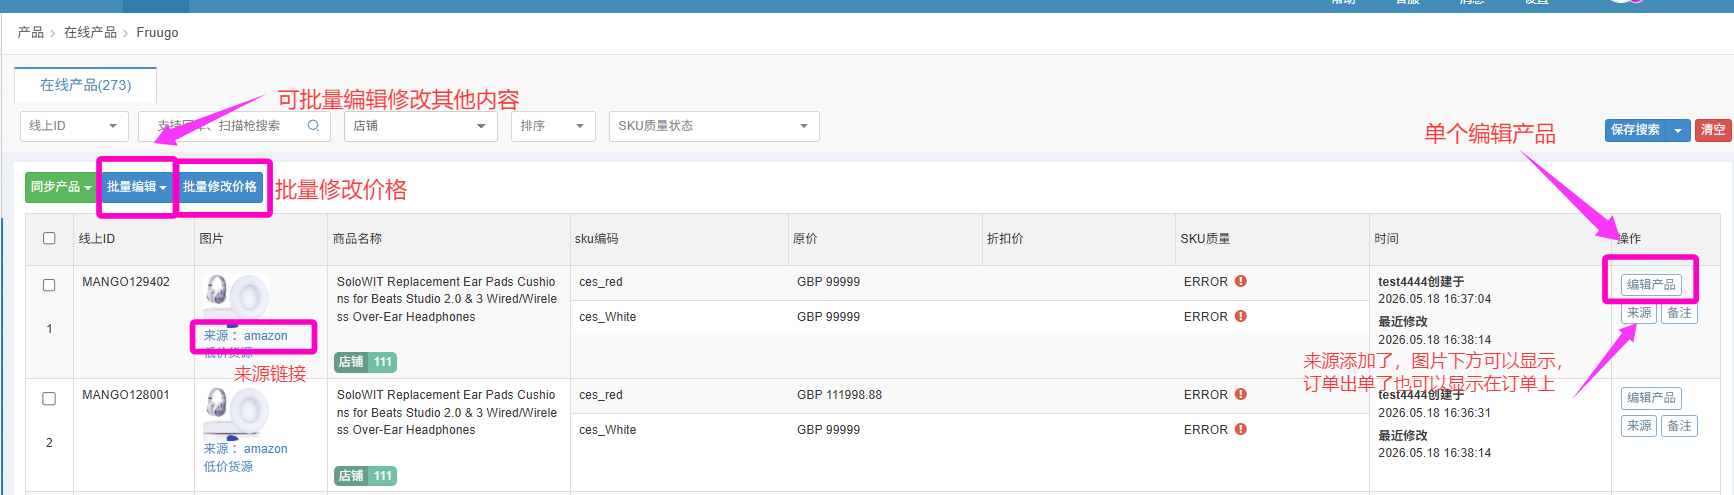Open the 排序 sort dropdown

(553, 126)
